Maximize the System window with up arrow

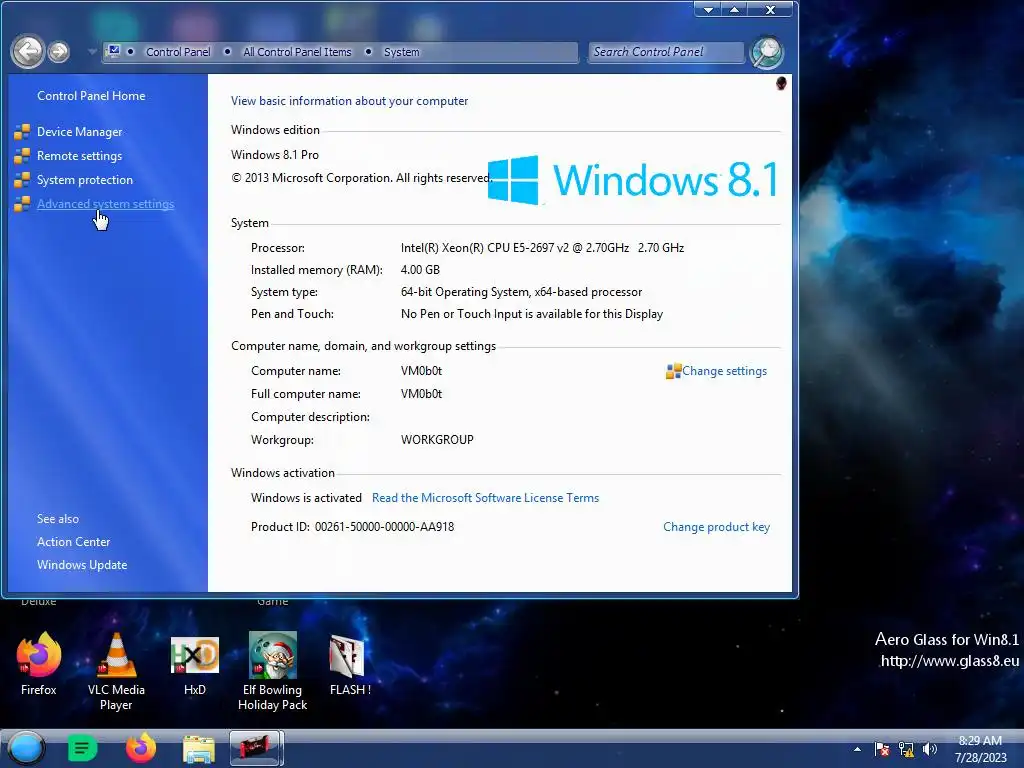pyautogui.click(x=735, y=9)
